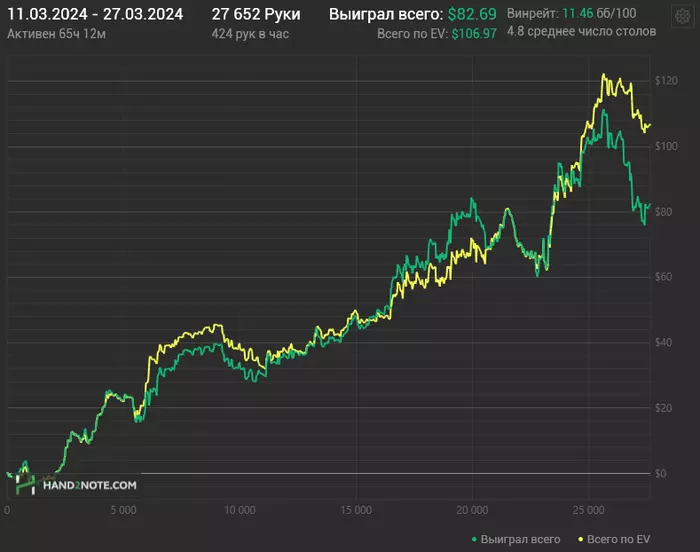Click the 25 000 x-axis label
This screenshot has width=700, height=552.
[x=588, y=510]
